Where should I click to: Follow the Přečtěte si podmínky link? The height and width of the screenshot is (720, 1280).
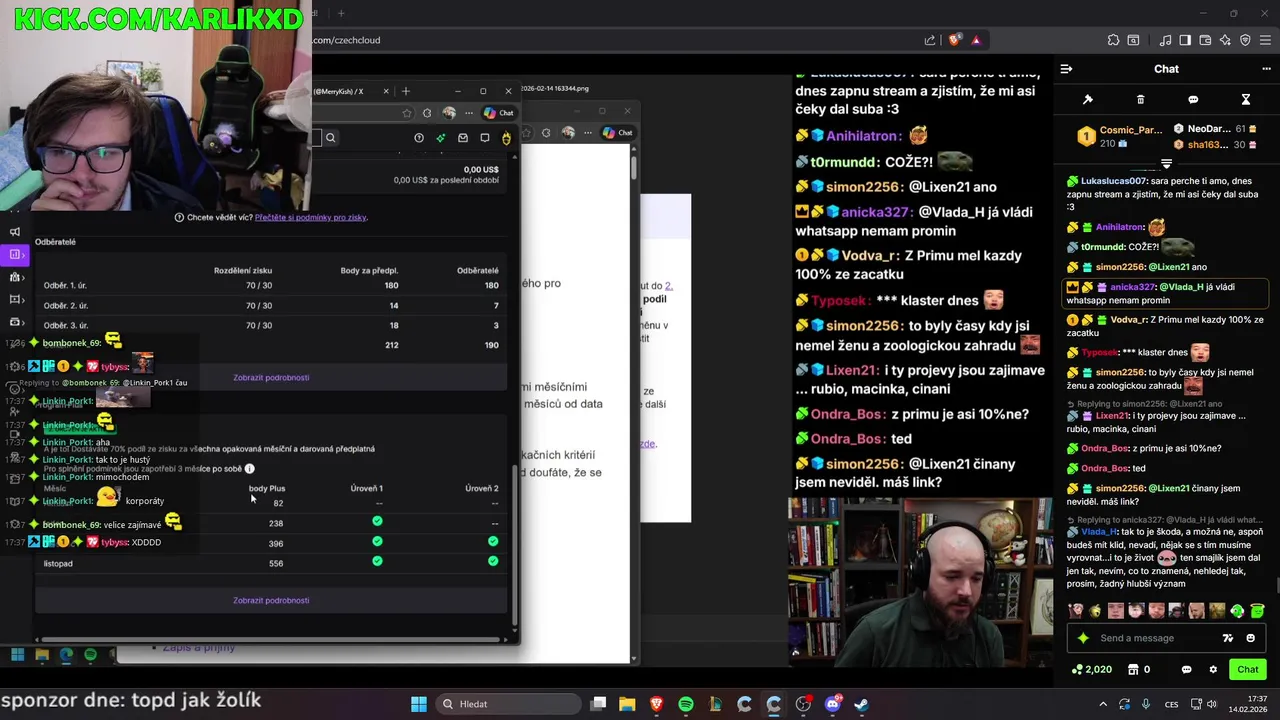click(310, 217)
